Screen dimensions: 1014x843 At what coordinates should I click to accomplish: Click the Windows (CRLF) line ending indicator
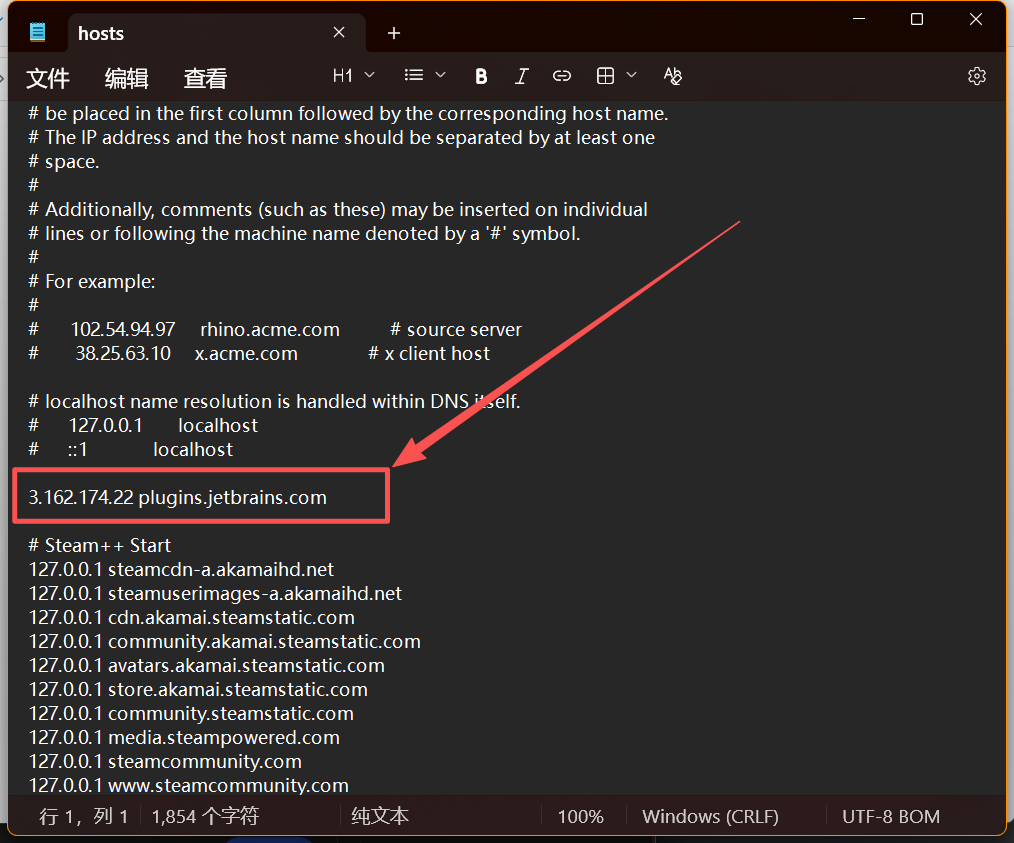point(710,816)
